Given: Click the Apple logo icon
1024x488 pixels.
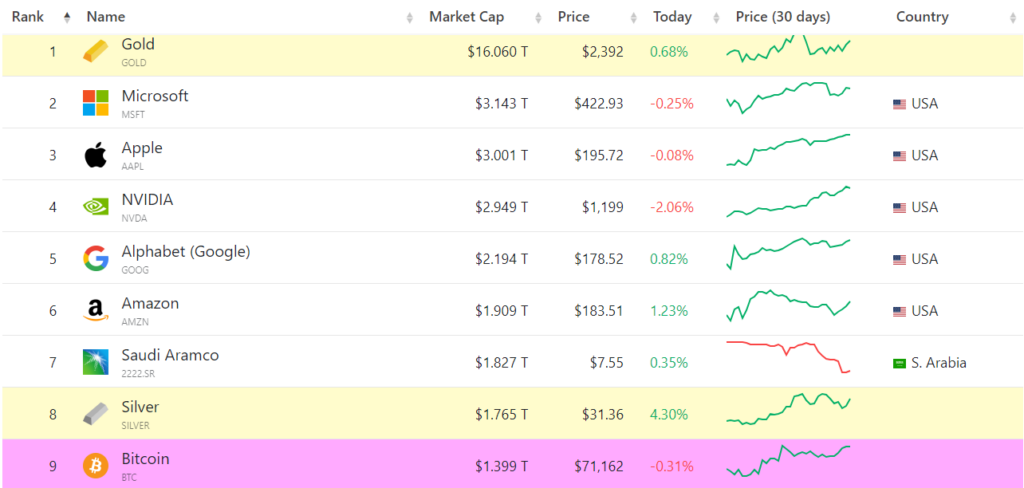Looking at the screenshot, I should pyautogui.click(x=96, y=155).
